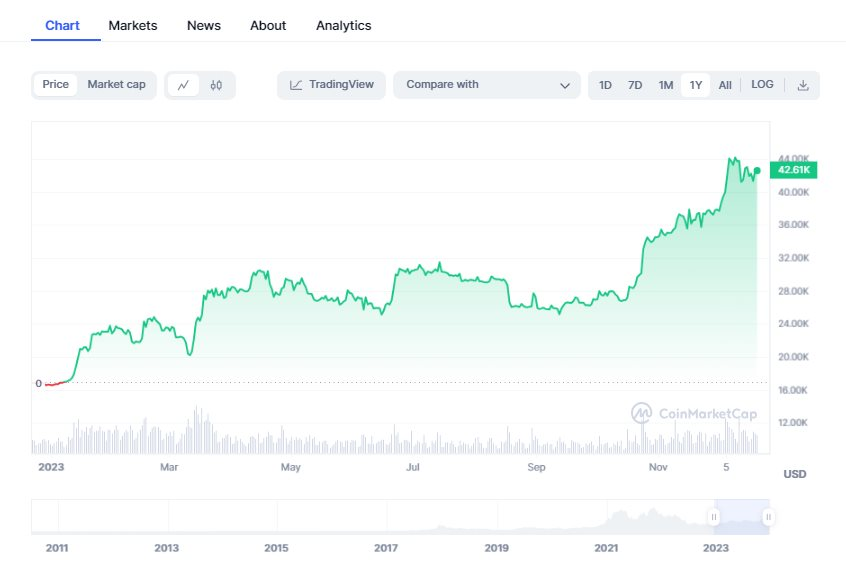Click the right range slider handle
Screen dimensions: 846x580
[x=768, y=517]
